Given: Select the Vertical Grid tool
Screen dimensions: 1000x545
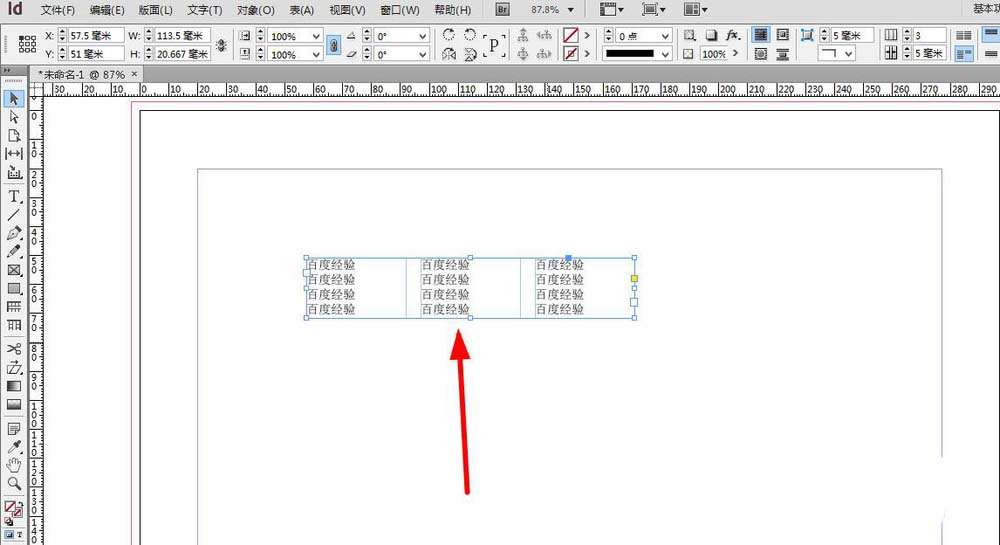Looking at the screenshot, I should pos(14,325).
